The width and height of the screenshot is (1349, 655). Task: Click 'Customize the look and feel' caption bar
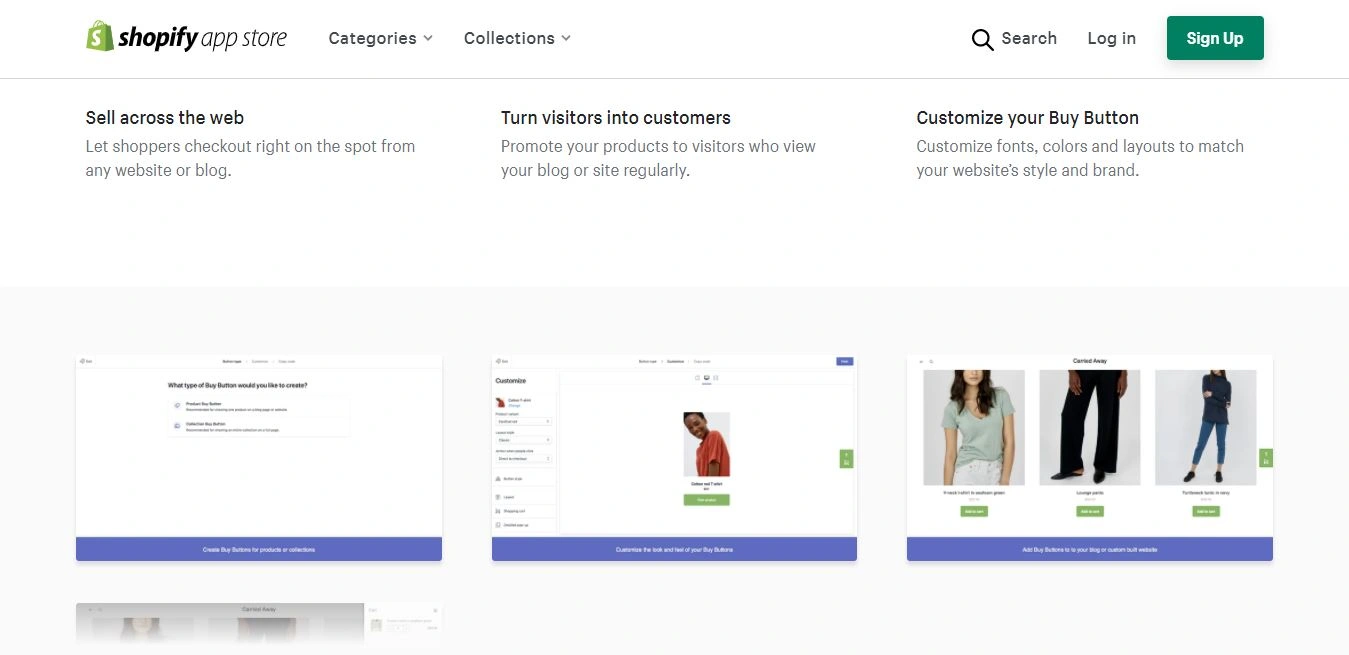[x=674, y=549]
